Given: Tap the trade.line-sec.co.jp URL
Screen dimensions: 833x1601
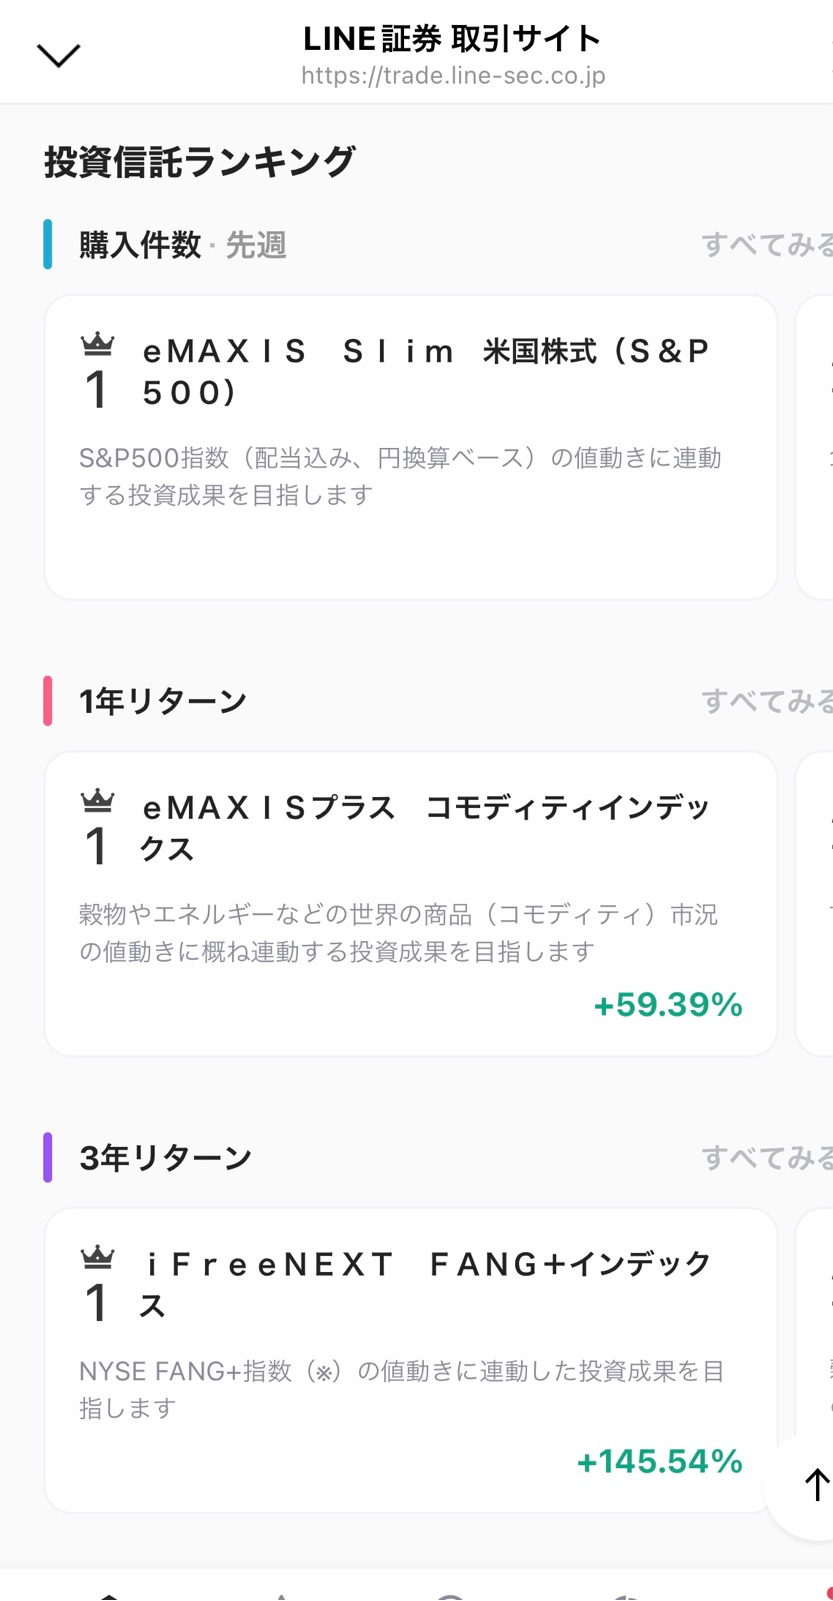Looking at the screenshot, I should [x=453, y=76].
